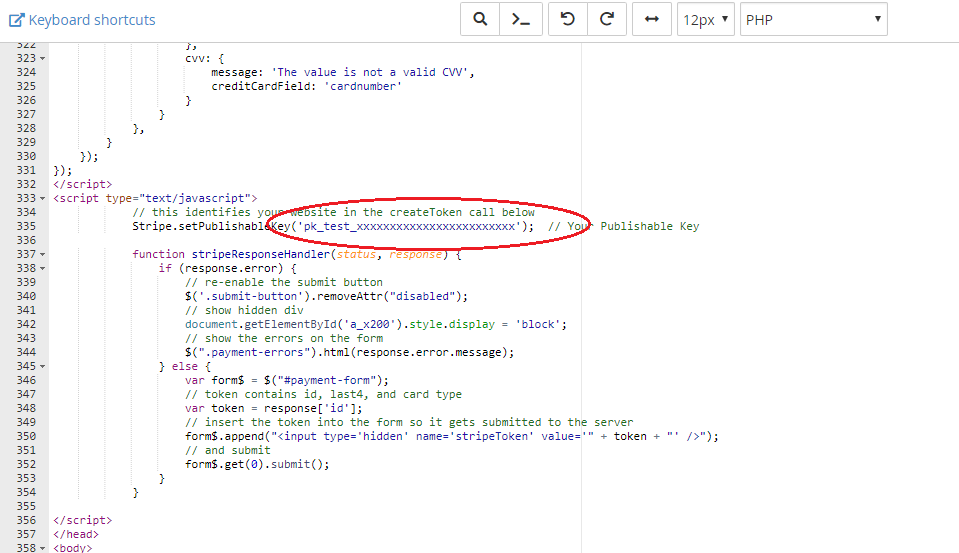Click the '// show hidden div' comment
The width and height of the screenshot is (959, 553).
pyautogui.click(x=244, y=310)
